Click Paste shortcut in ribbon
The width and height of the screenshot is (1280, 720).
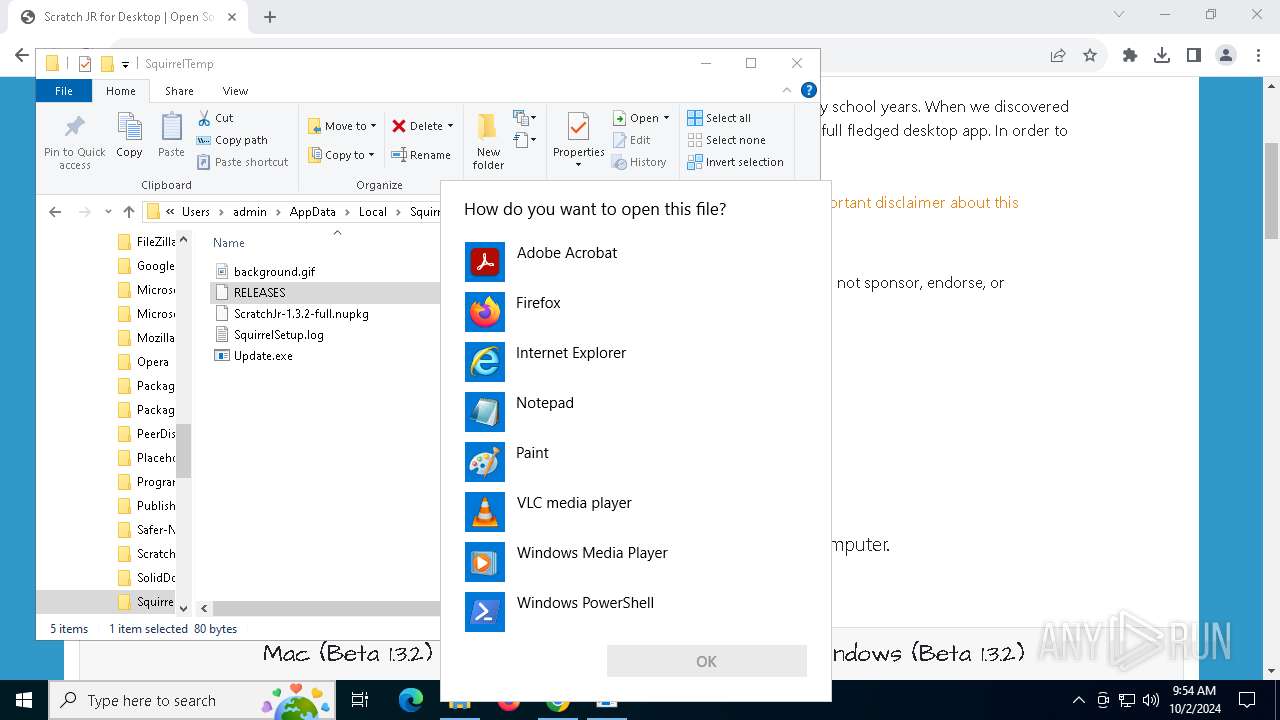242,162
